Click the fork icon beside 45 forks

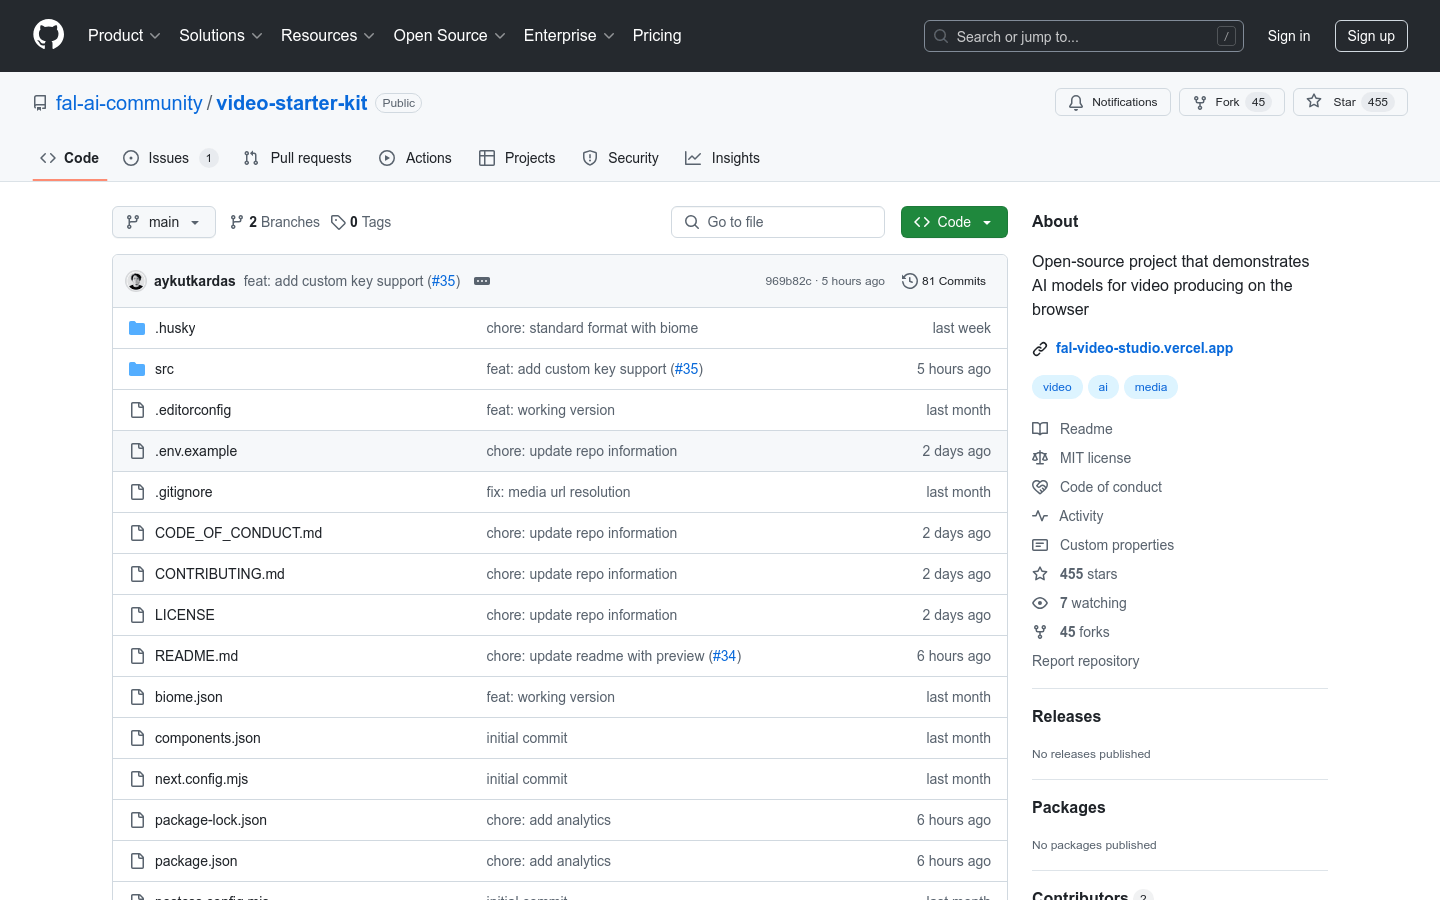[x=1040, y=632]
